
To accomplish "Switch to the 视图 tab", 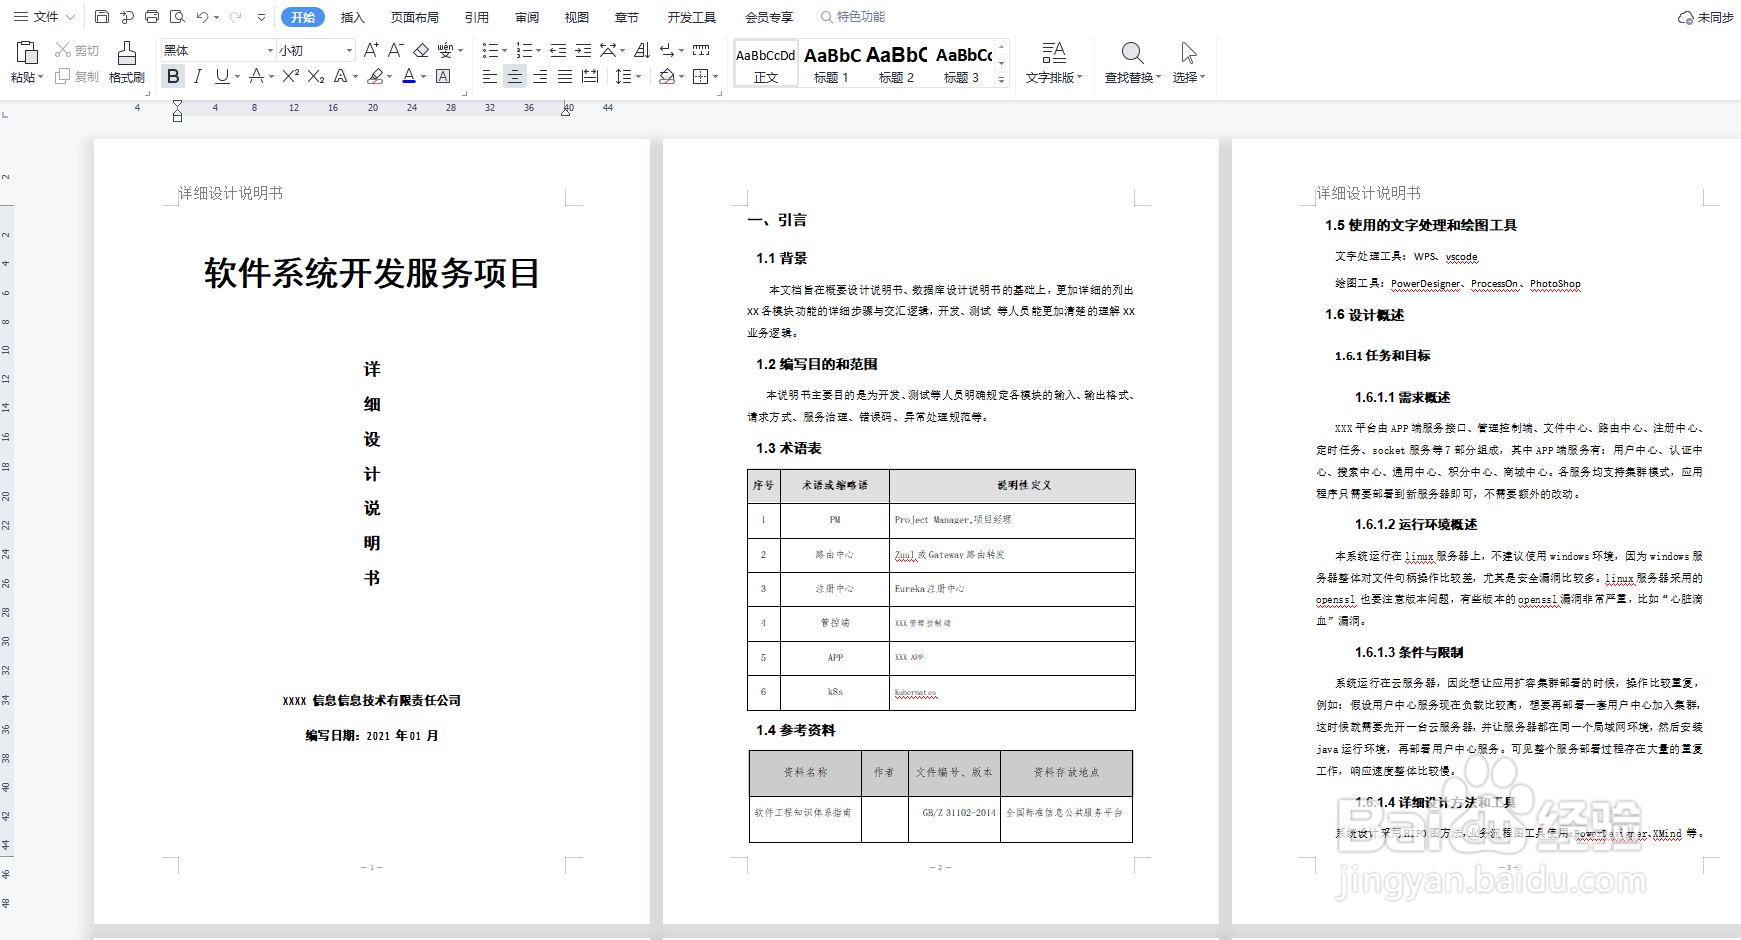I will pos(577,17).
